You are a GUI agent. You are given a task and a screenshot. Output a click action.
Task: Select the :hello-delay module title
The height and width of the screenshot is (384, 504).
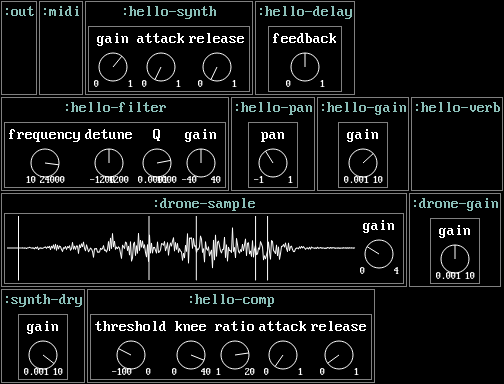305,12
